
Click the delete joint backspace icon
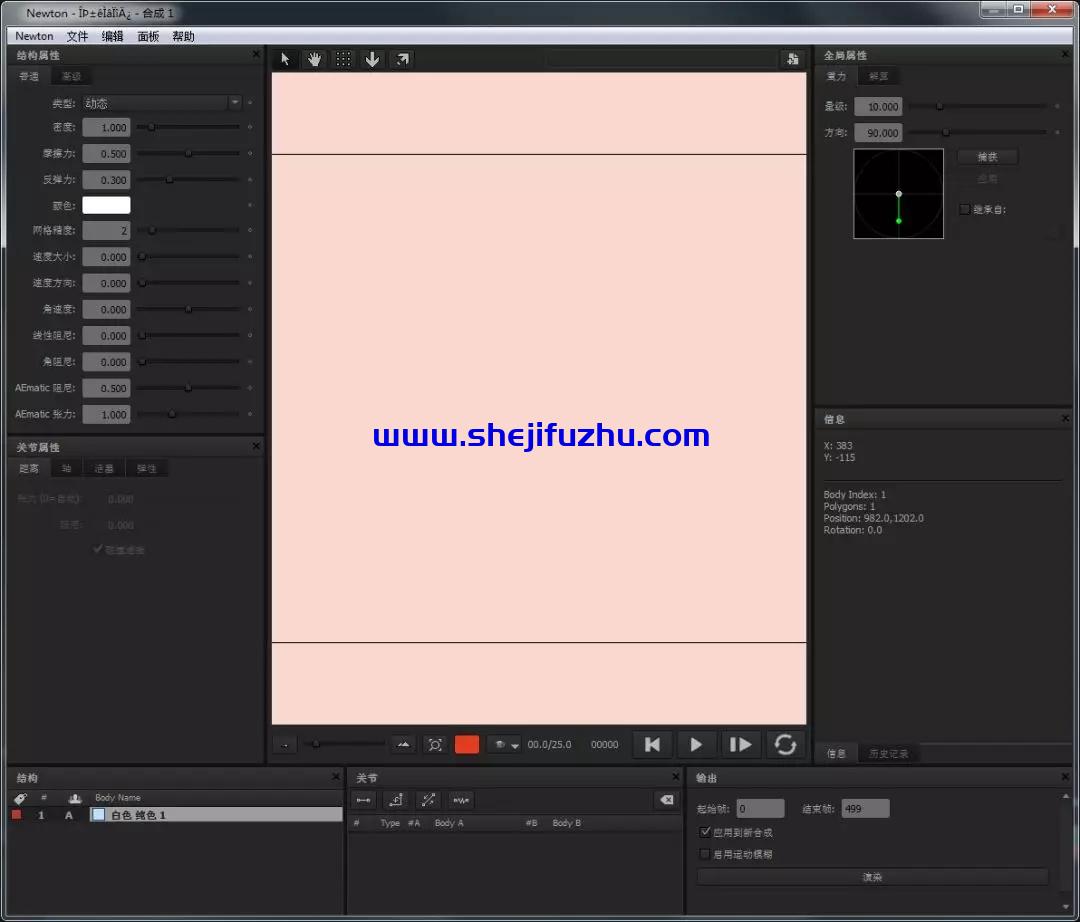[x=667, y=800]
